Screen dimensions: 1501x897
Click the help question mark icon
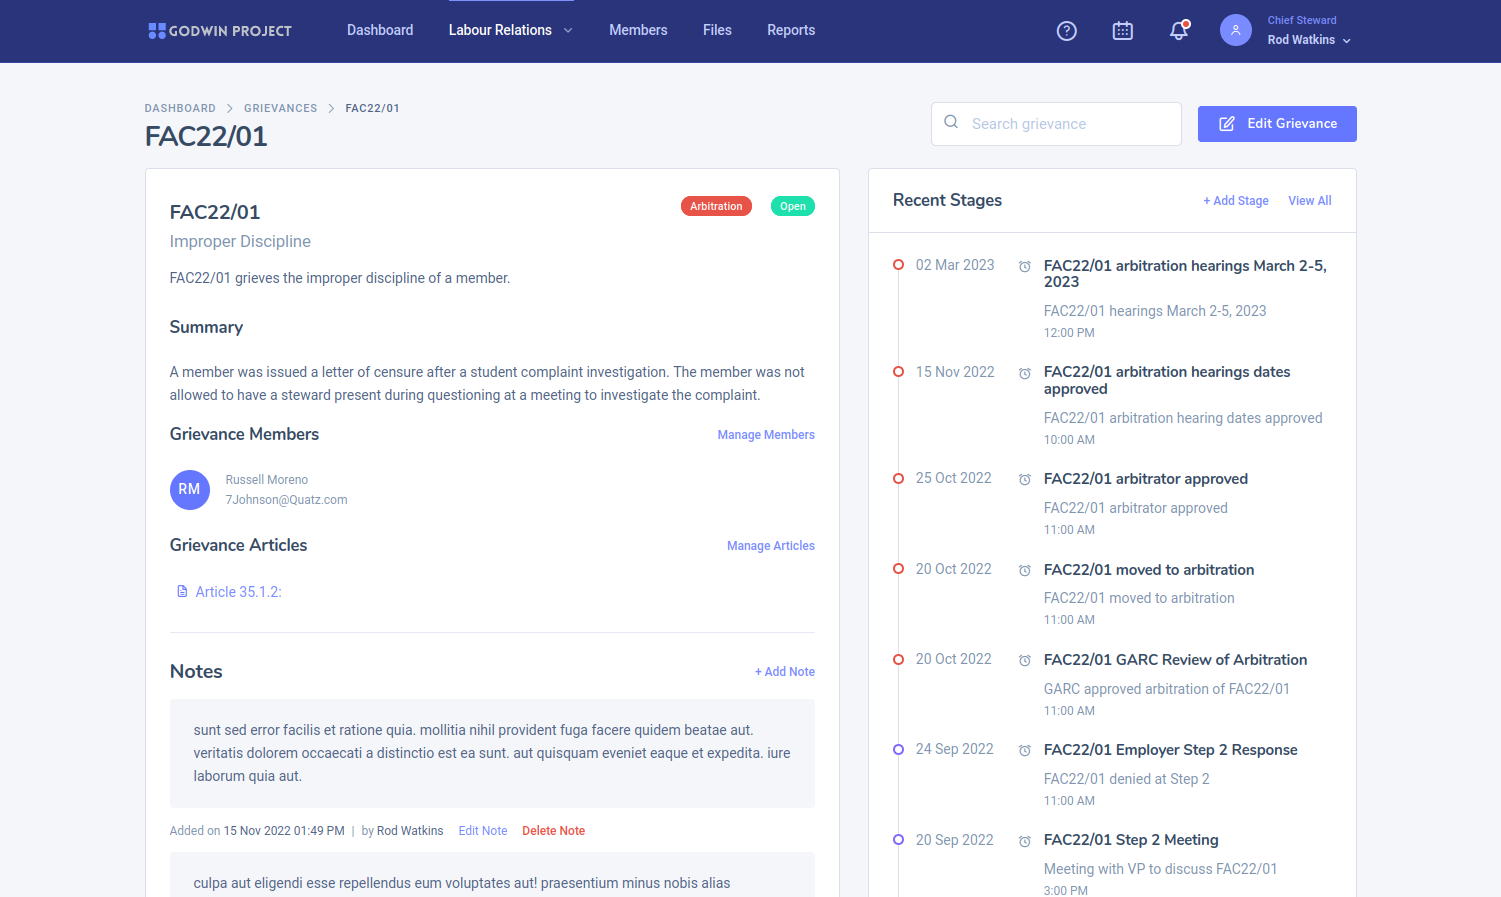pyautogui.click(x=1067, y=31)
